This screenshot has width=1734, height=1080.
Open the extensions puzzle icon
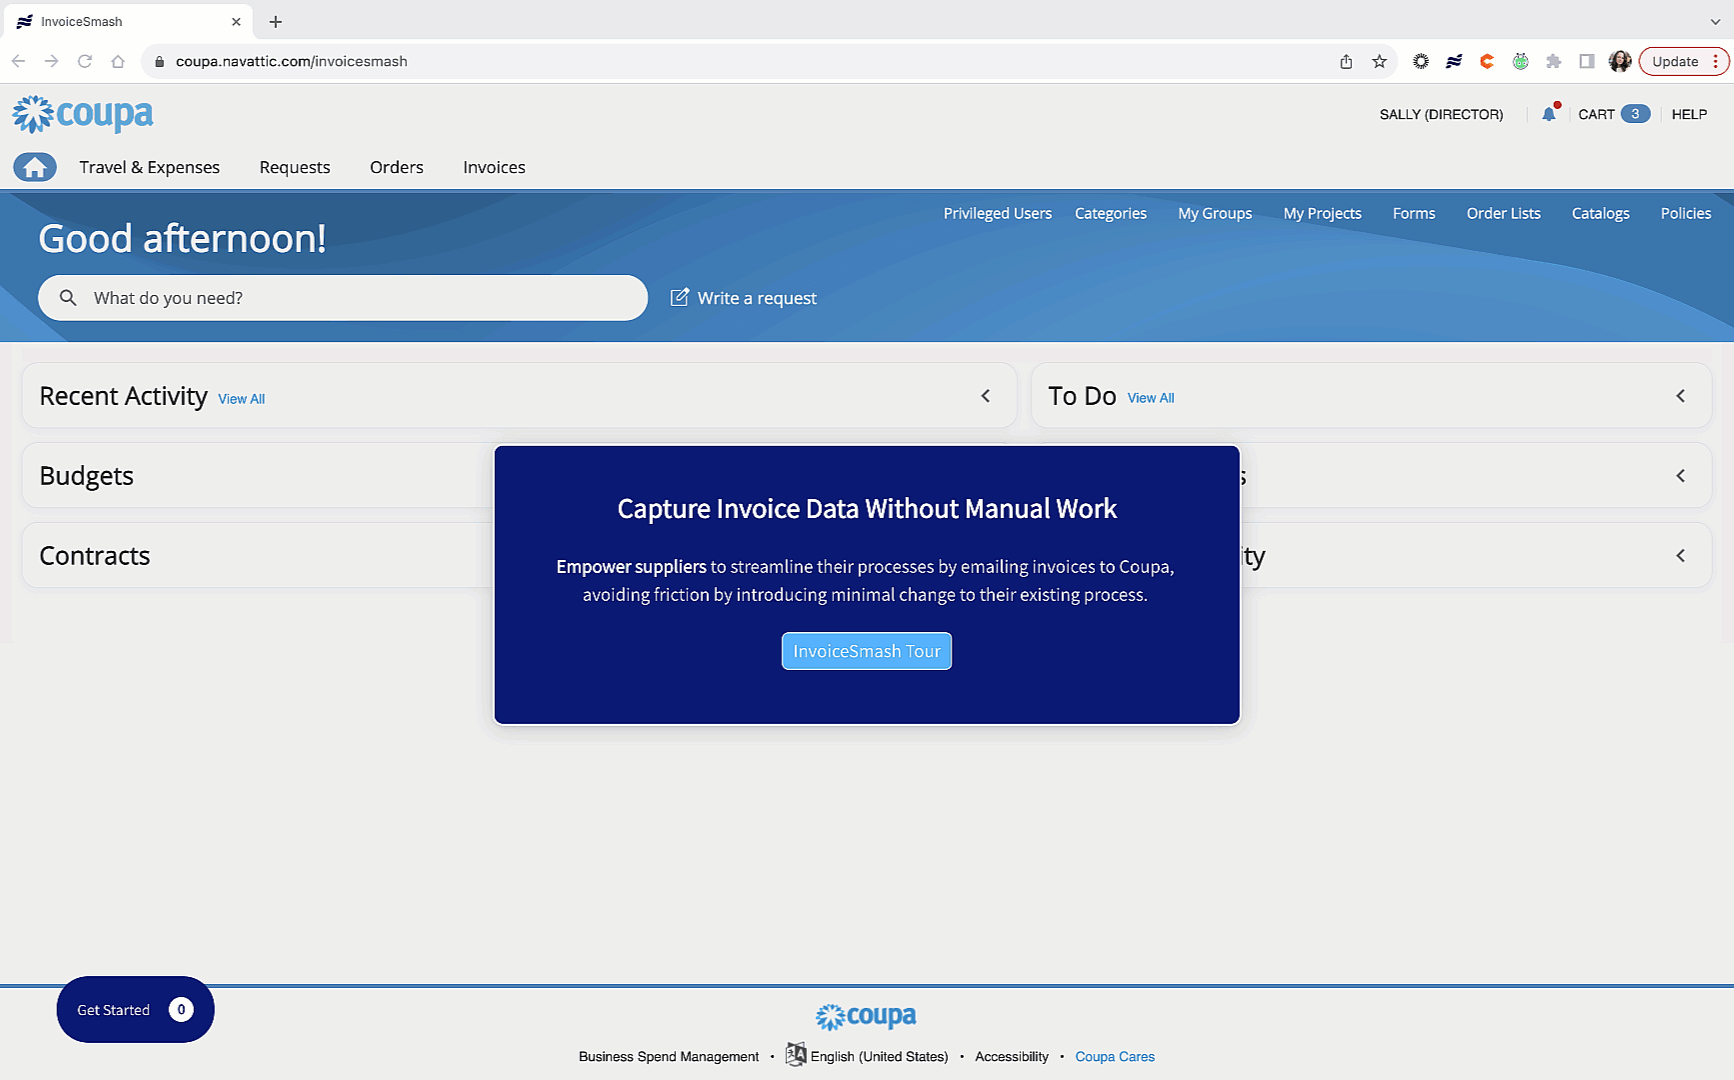click(x=1553, y=61)
